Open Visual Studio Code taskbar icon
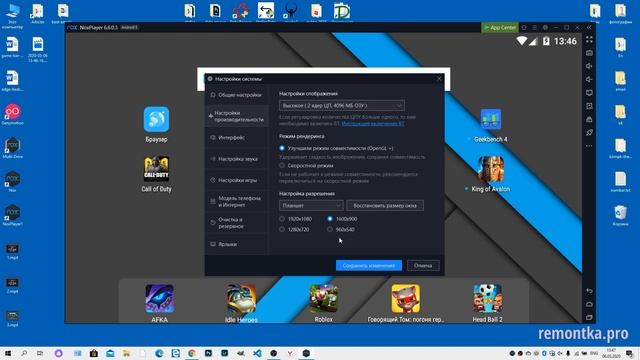 [x=257, y=353]
